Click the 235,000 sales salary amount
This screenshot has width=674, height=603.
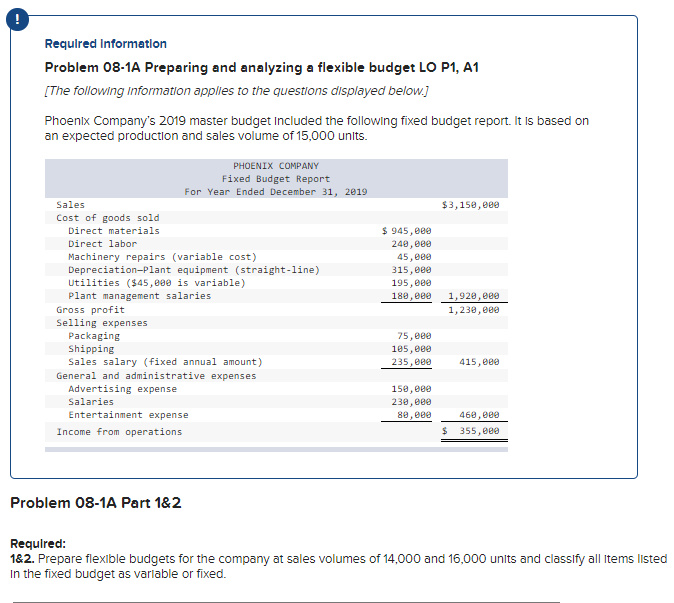(411, 362)
